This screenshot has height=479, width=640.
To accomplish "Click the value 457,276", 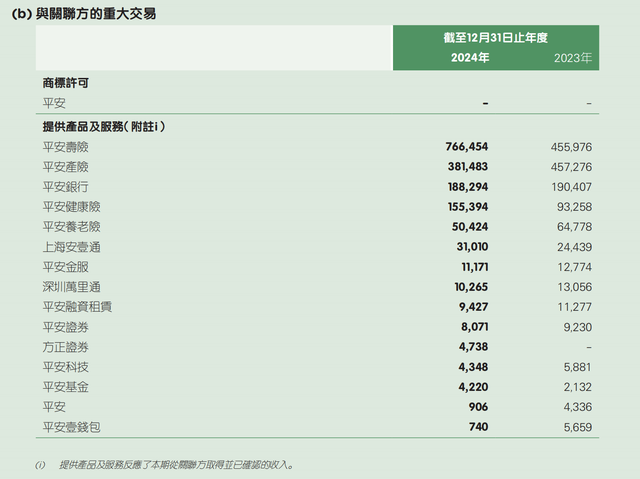I will (571, 167).
